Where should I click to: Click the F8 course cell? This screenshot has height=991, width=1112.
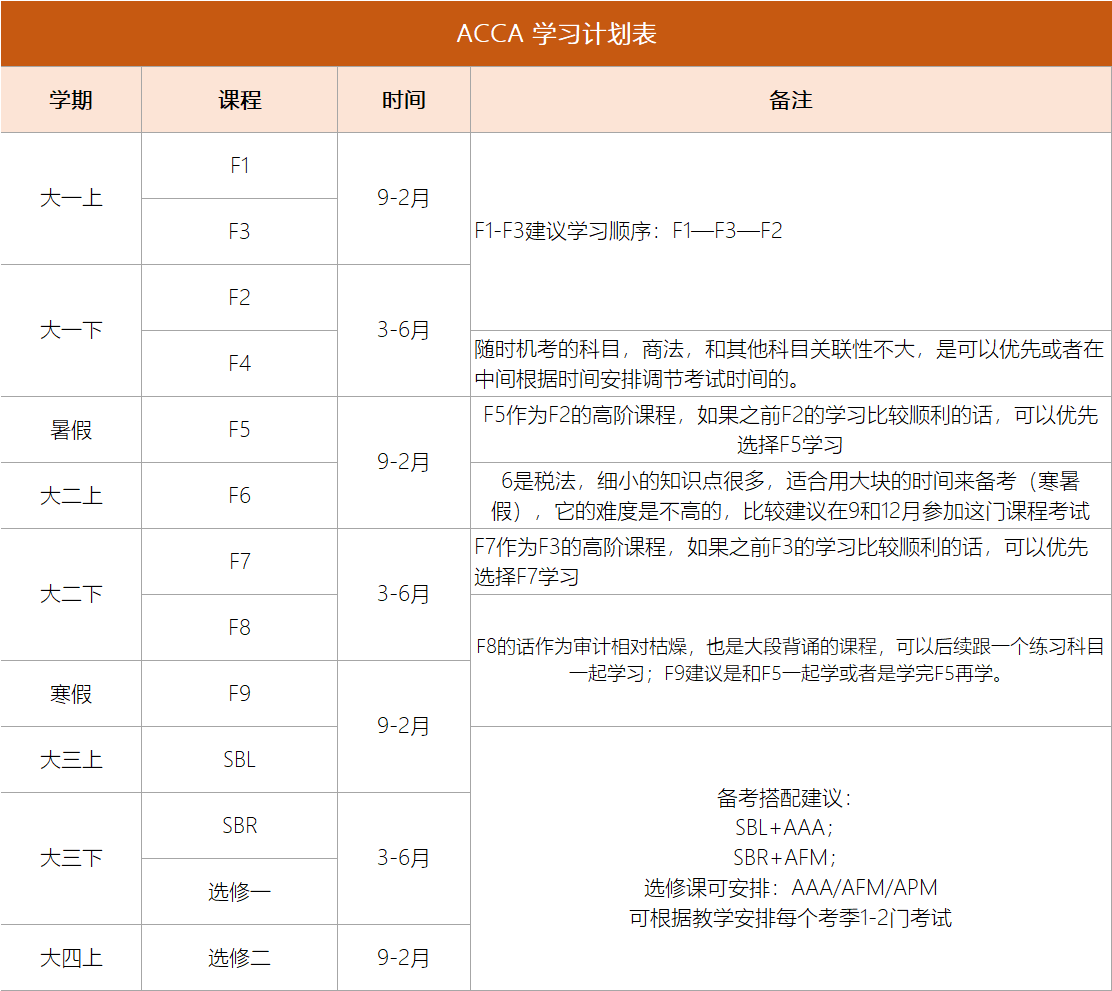click(x=239, y=627)
